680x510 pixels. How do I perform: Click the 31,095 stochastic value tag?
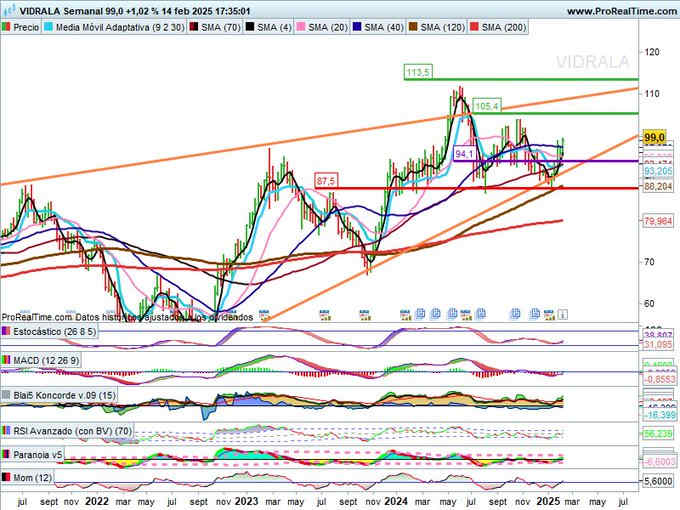[x=658, y=345]
